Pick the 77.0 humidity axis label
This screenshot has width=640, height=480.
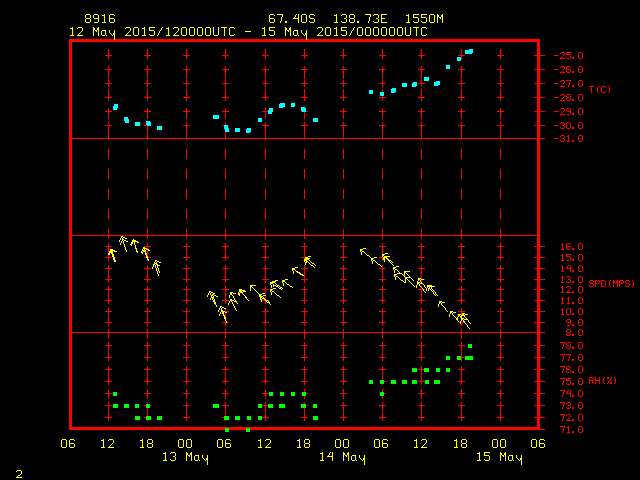tap(572, 358)
